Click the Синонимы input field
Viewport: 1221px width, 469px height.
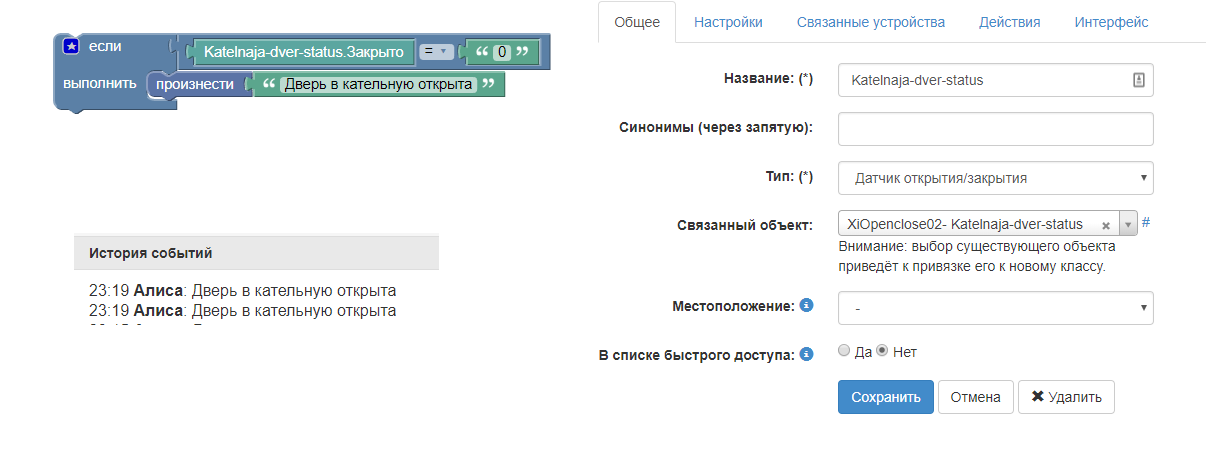(995, 129)
